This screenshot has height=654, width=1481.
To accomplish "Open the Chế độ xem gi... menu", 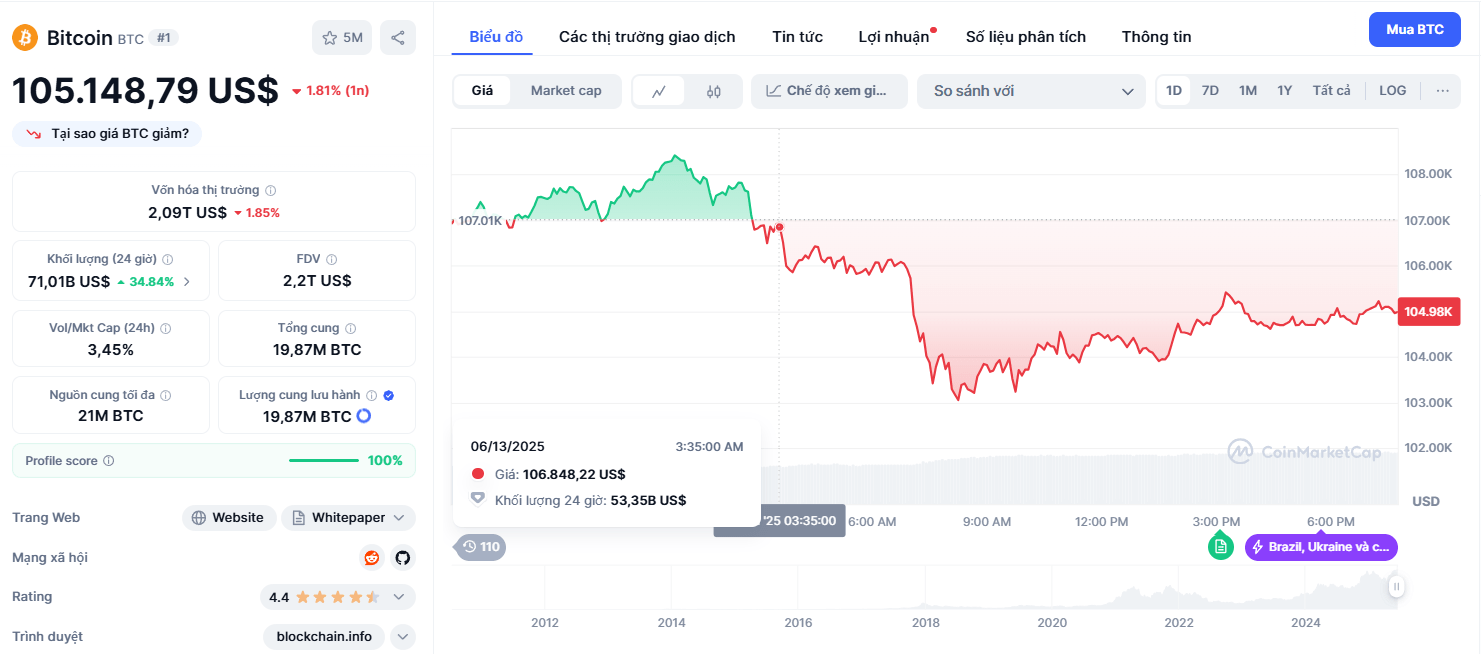I will tap(829, 91).
